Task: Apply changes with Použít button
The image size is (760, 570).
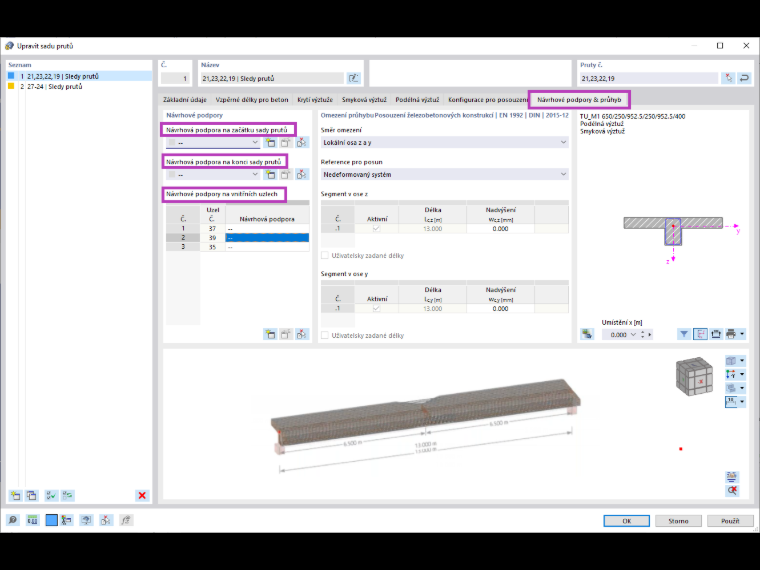Action: tap(730, 521)
